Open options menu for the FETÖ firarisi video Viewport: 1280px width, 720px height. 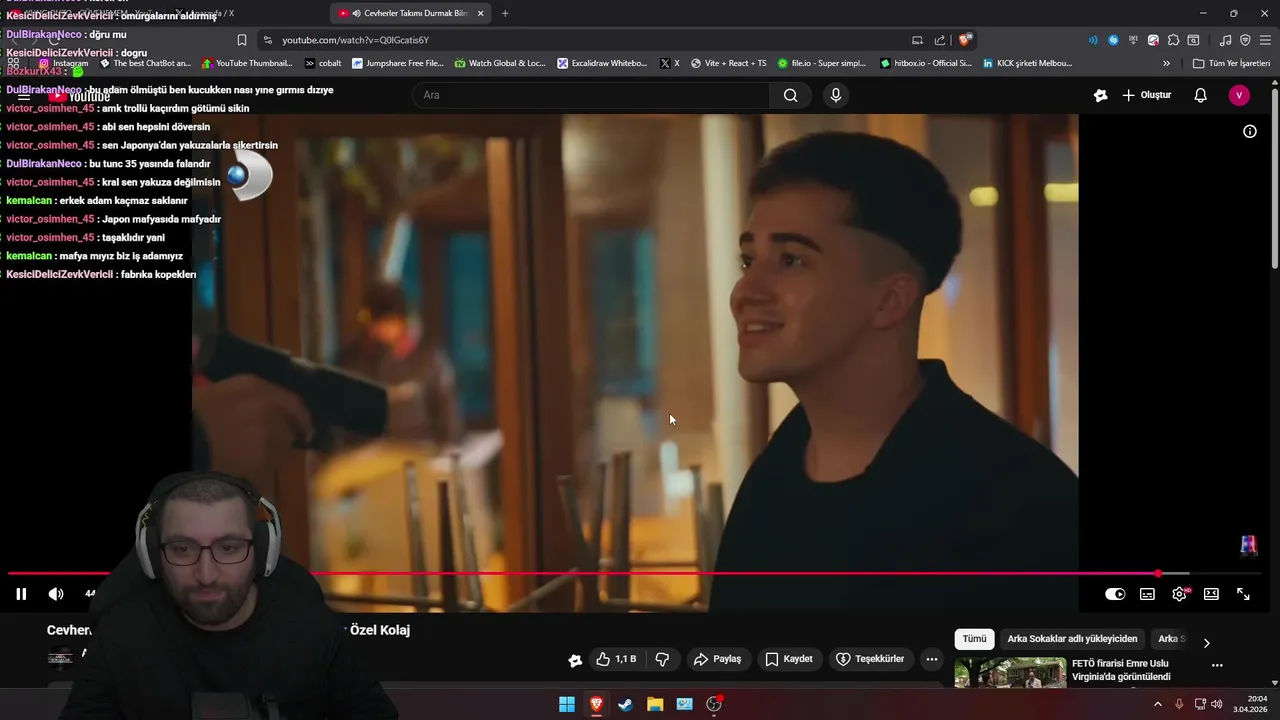1217,665
